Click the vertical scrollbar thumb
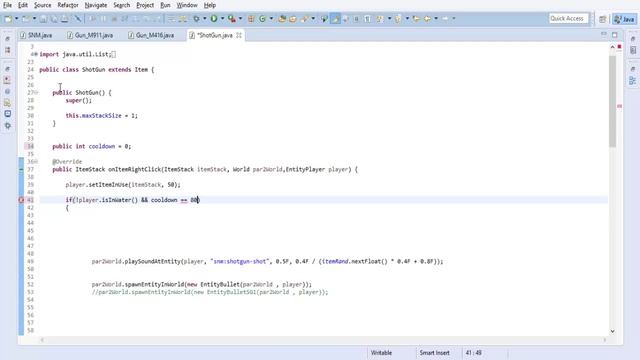The height and width of the screenshot is (360, 640). tap(612, 101)
